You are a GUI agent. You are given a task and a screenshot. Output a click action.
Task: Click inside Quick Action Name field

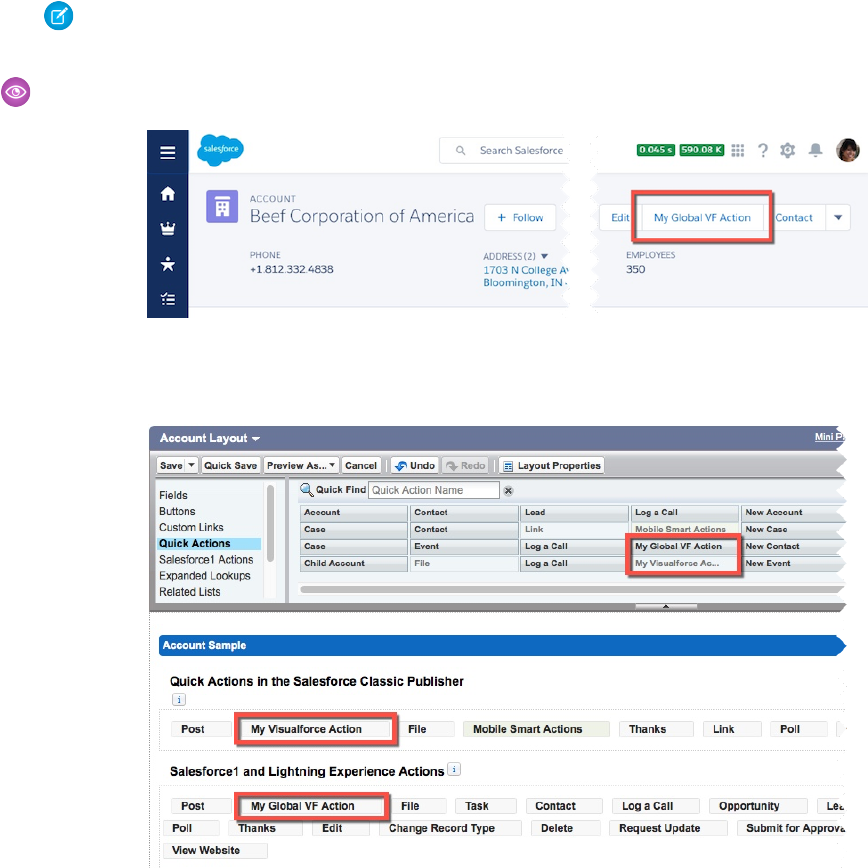click(x=433, y=490)
